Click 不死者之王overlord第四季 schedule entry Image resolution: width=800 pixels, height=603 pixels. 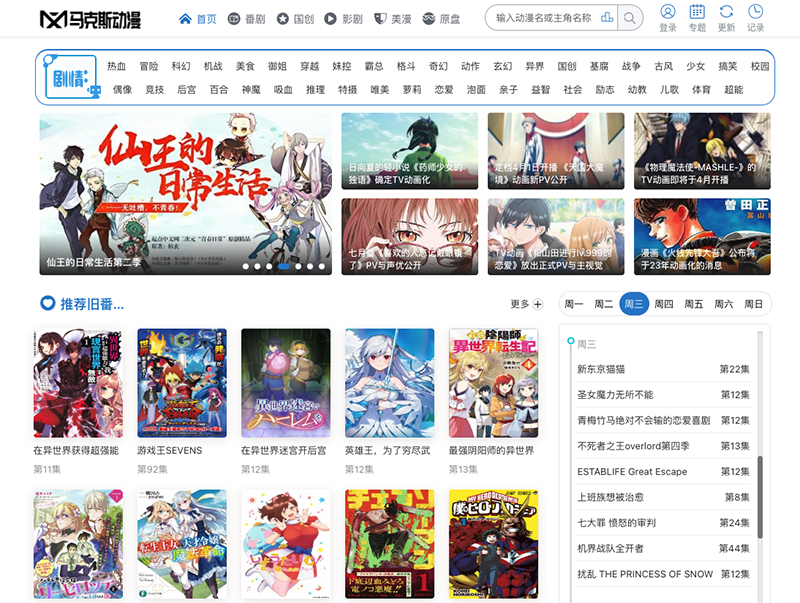point(633,446)
